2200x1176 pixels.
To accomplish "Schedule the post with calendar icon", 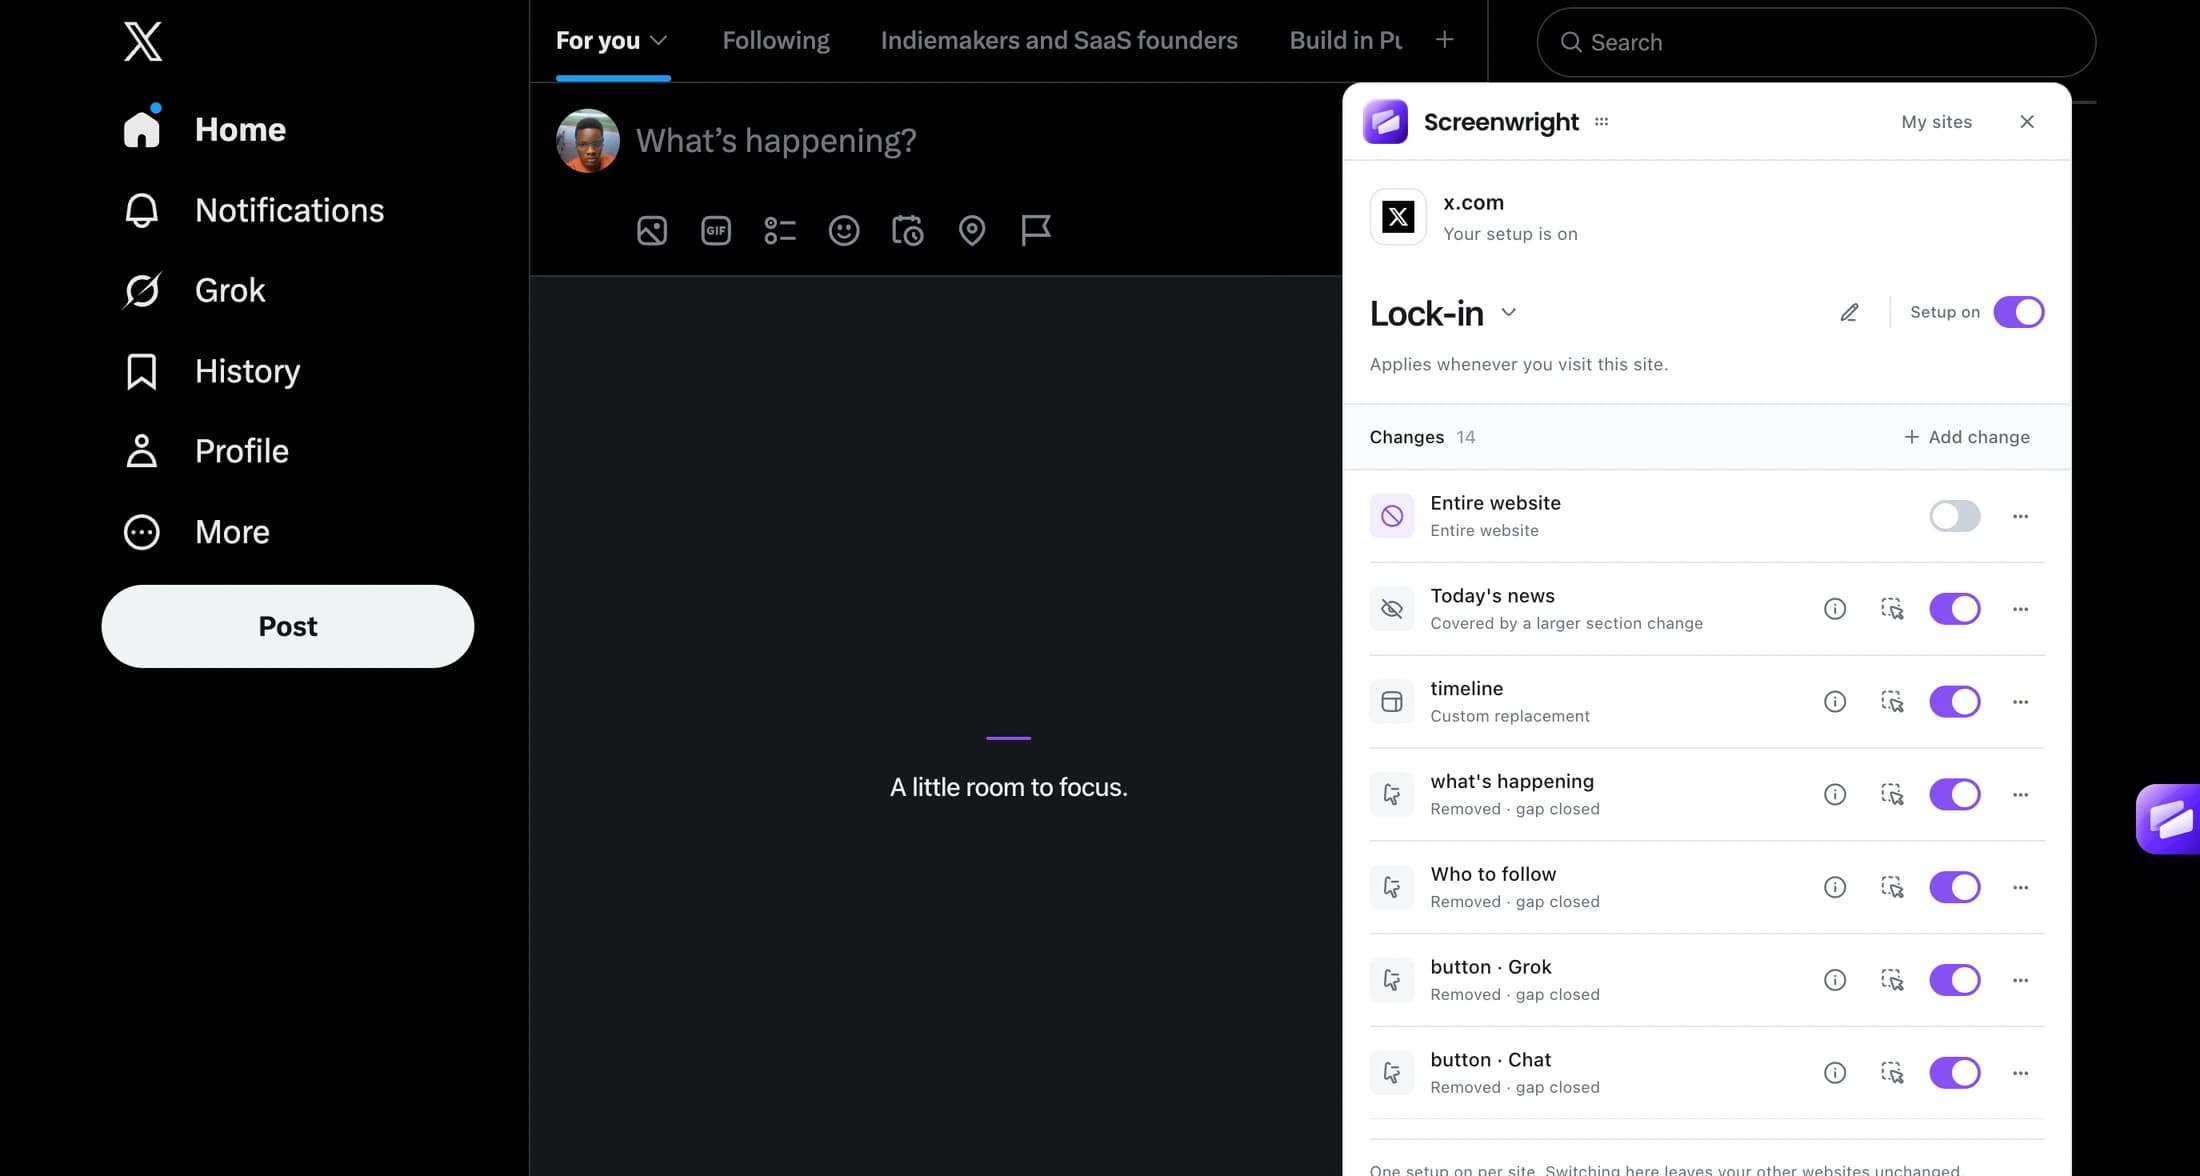I will point(908,231).
